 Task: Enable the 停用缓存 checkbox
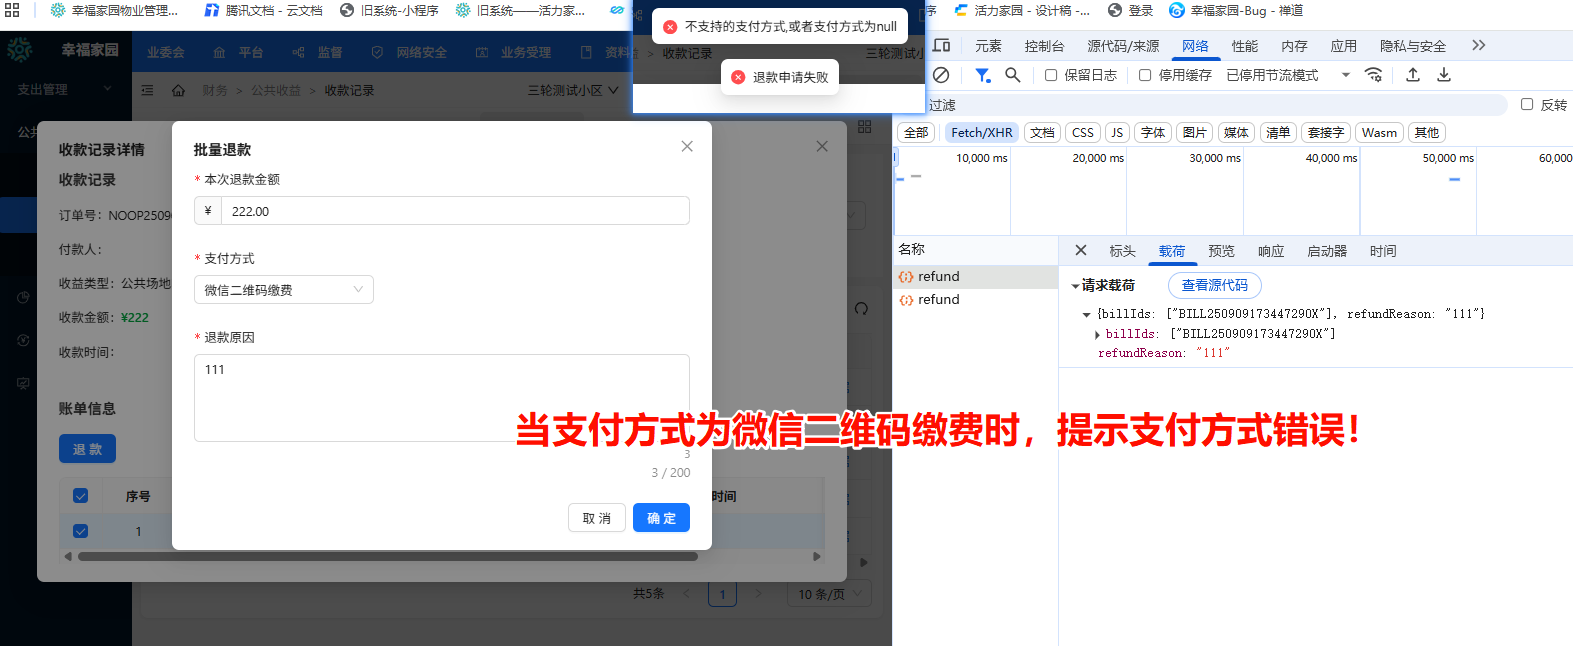coord(1145,75)
